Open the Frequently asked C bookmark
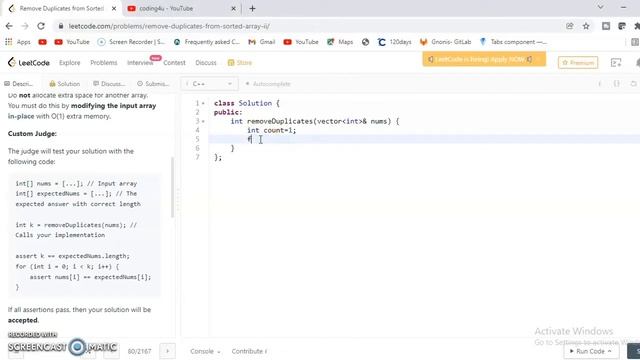Viewport: 640px width, 360px height. 207,42
